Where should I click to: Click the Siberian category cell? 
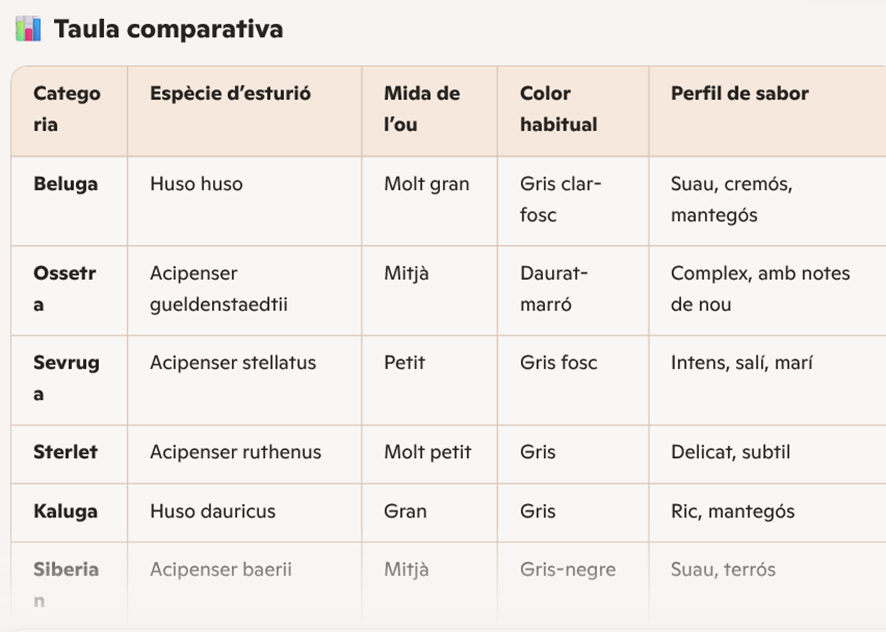point(66,585)
